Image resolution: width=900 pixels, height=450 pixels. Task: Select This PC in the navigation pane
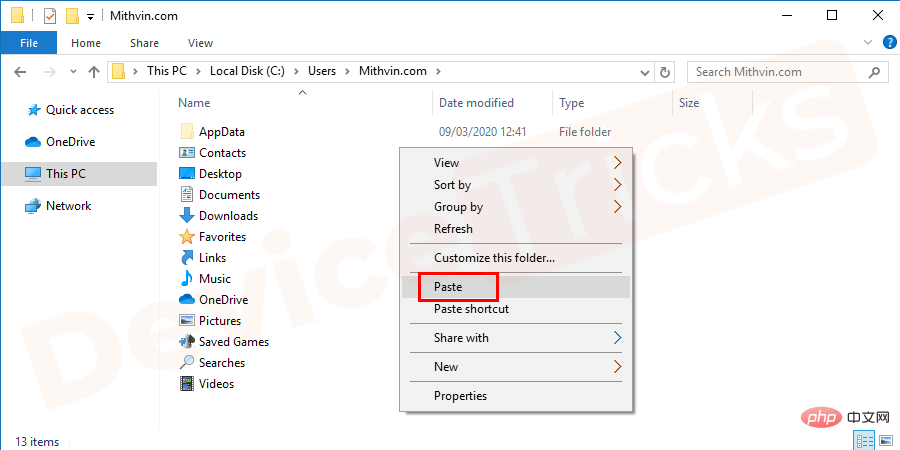coord(79,174)
